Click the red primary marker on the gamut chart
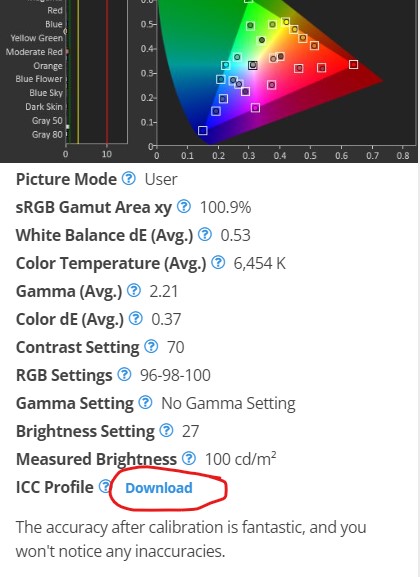Image resolution: width=420 pixels, height=577 pixels. (353, 64)
